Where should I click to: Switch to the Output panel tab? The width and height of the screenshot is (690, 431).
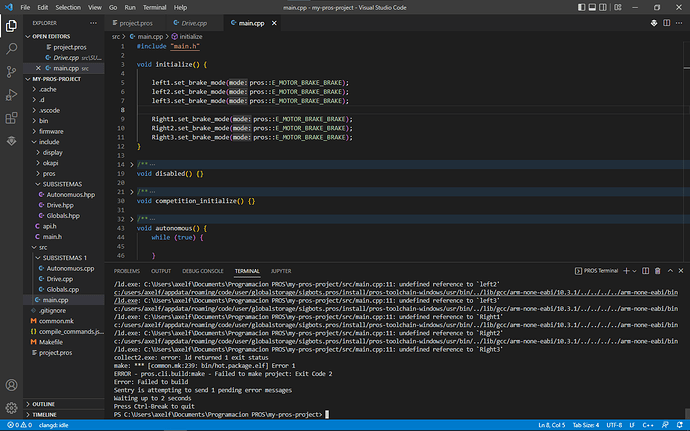tap(161, 271)
